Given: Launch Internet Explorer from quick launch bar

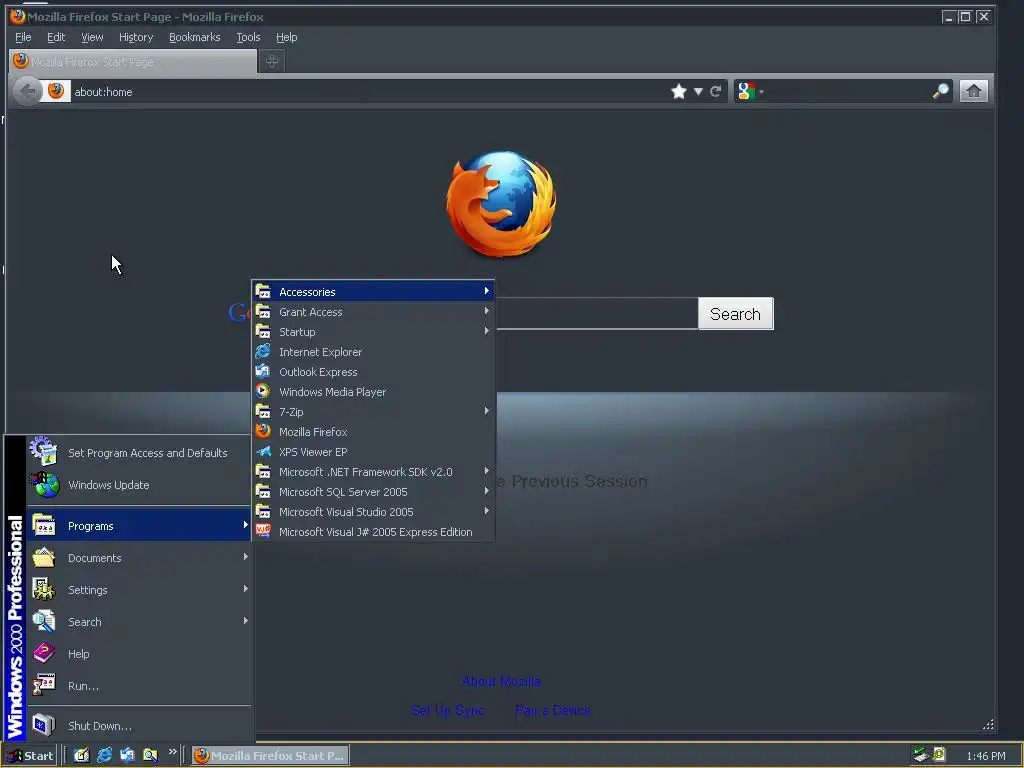Looking at the screenshot, I should [x=104, y=755].
